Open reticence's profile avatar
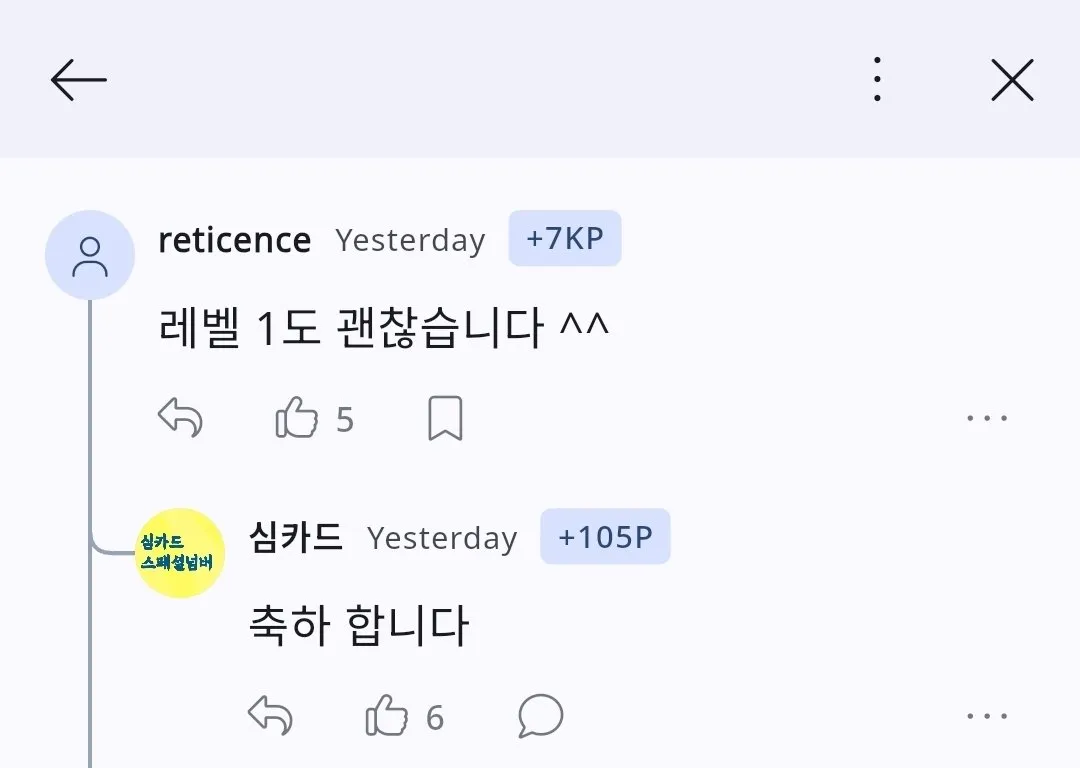The image size is (1080, 768). coord(90,254)
